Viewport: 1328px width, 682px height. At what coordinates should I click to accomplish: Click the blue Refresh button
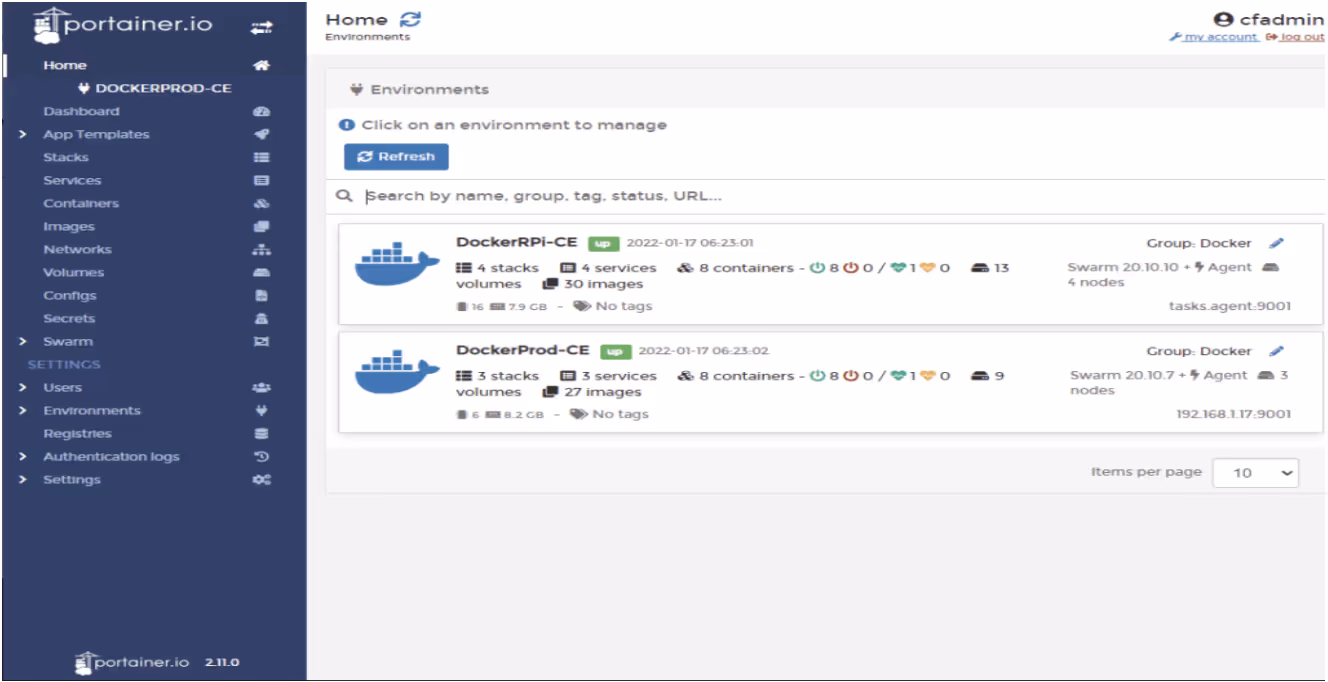pos(396,157)
